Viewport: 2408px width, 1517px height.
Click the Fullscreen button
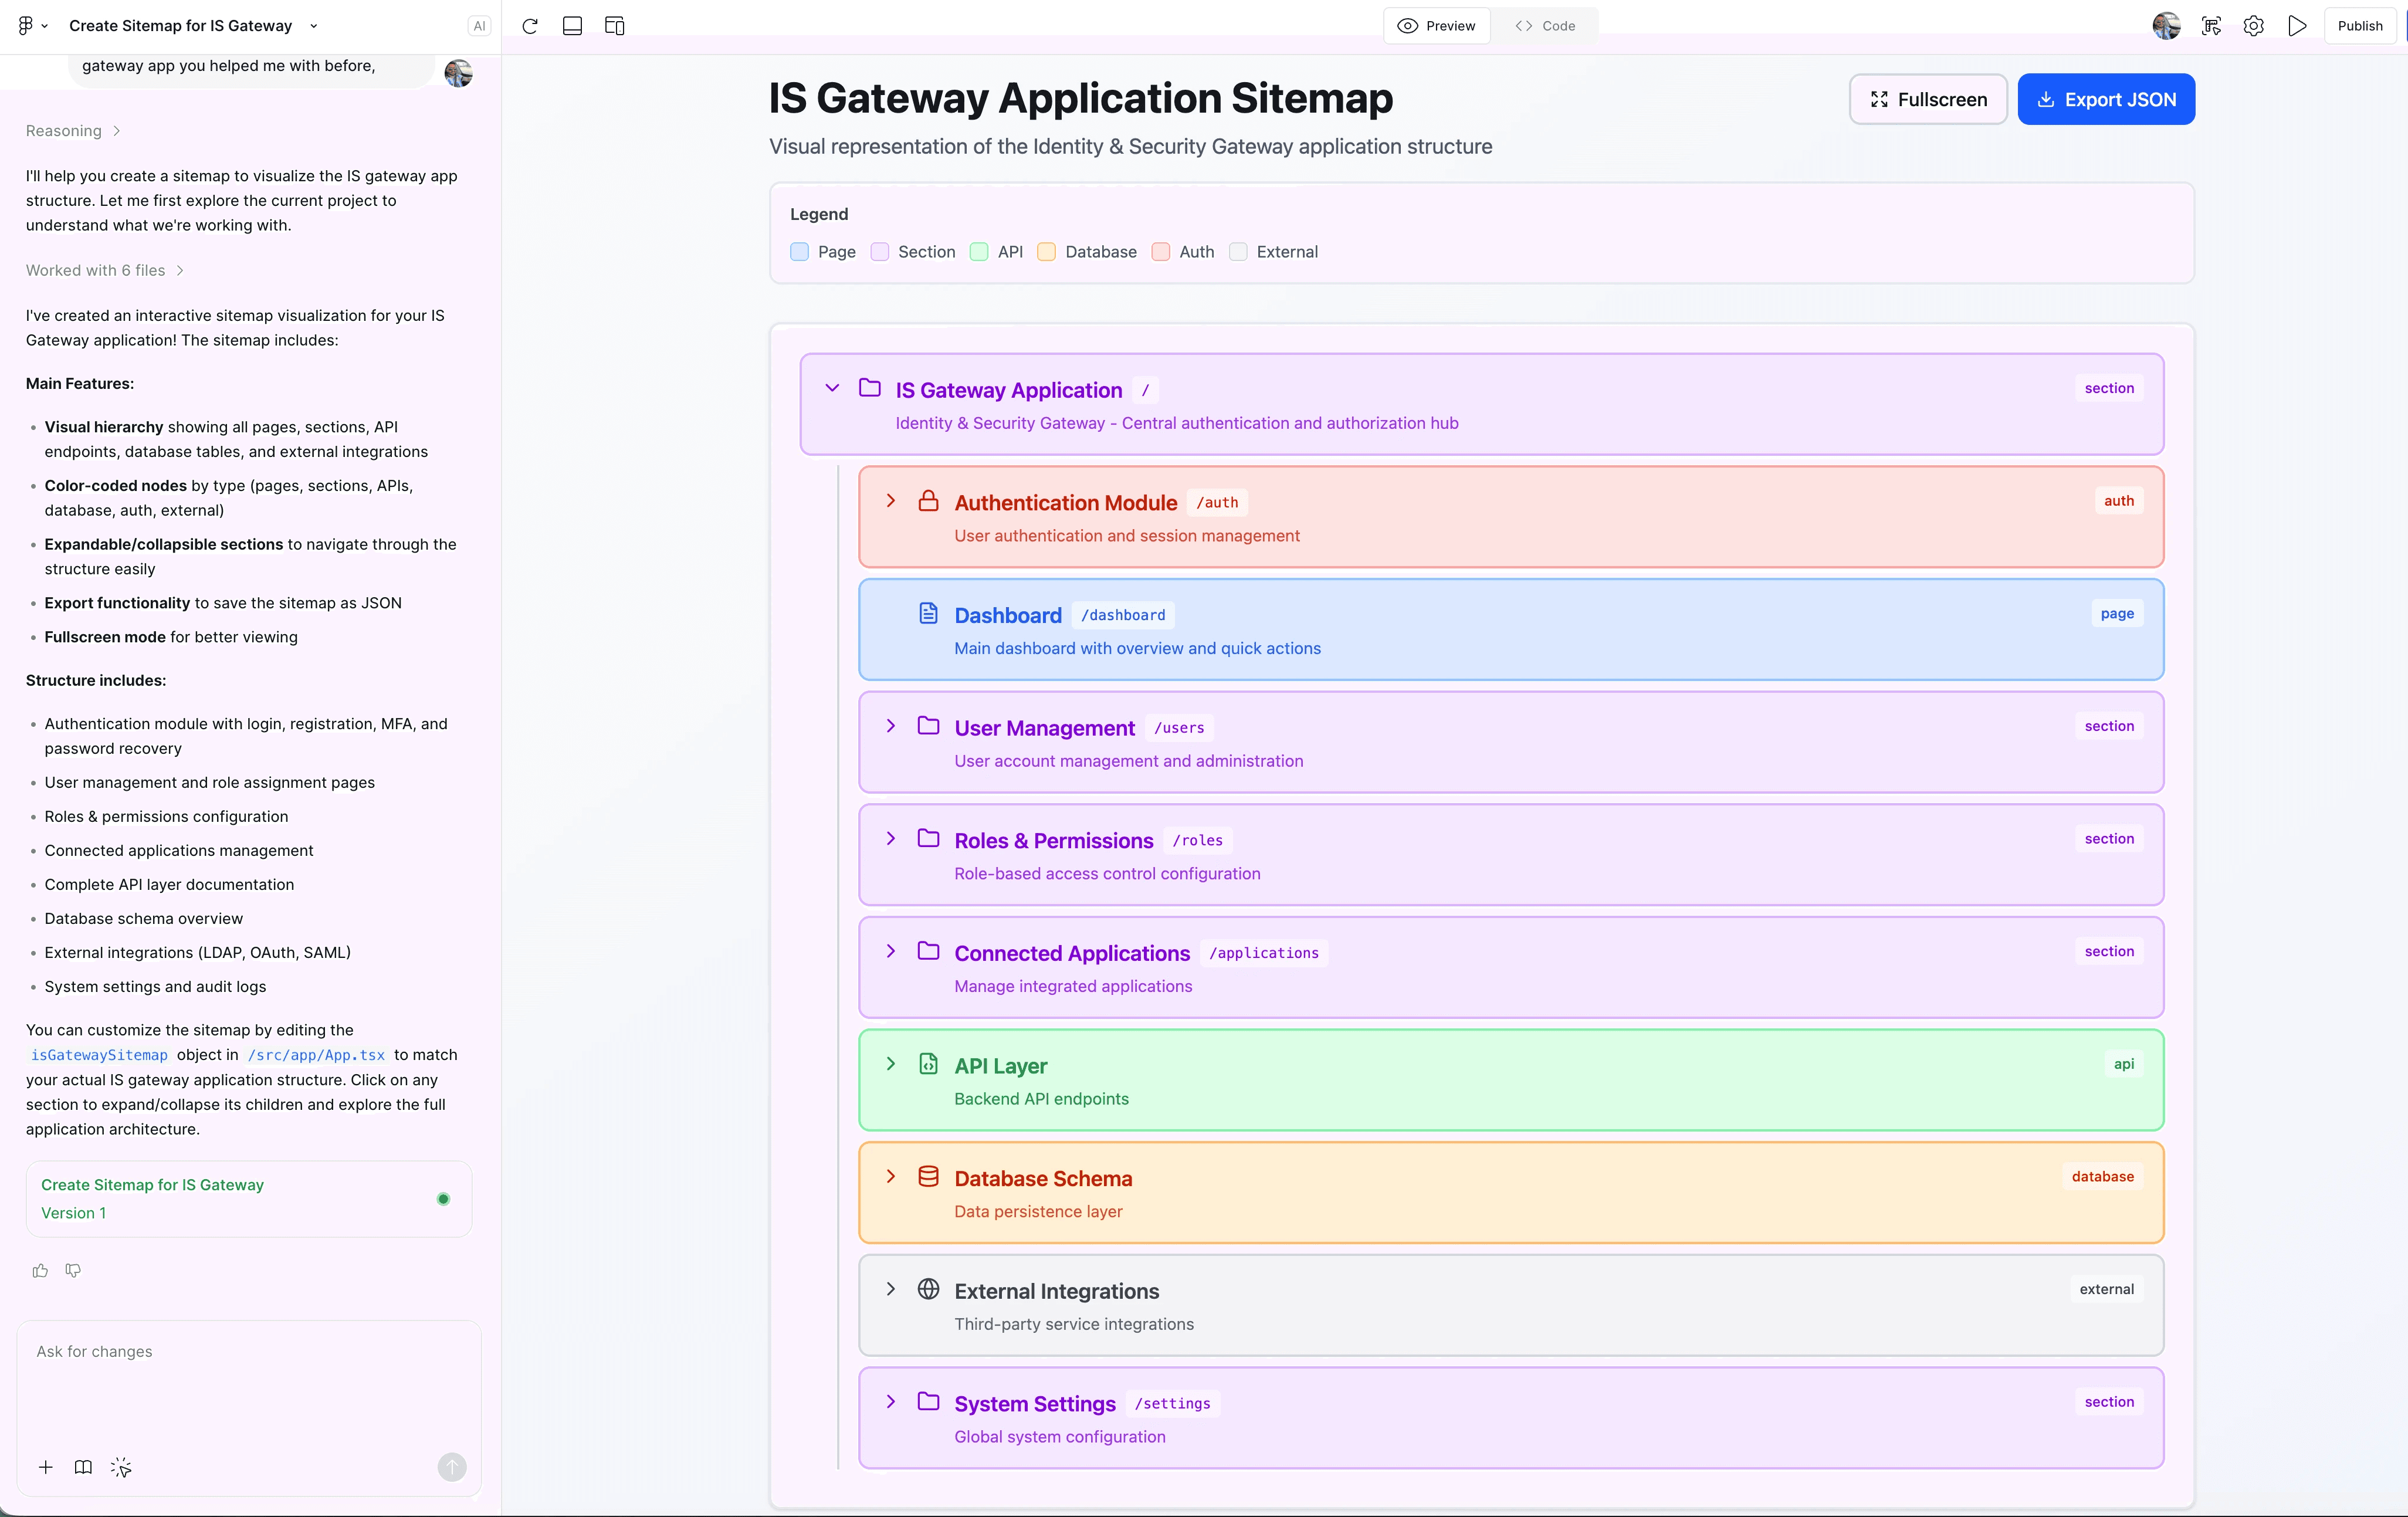(x=1928, y=99)
